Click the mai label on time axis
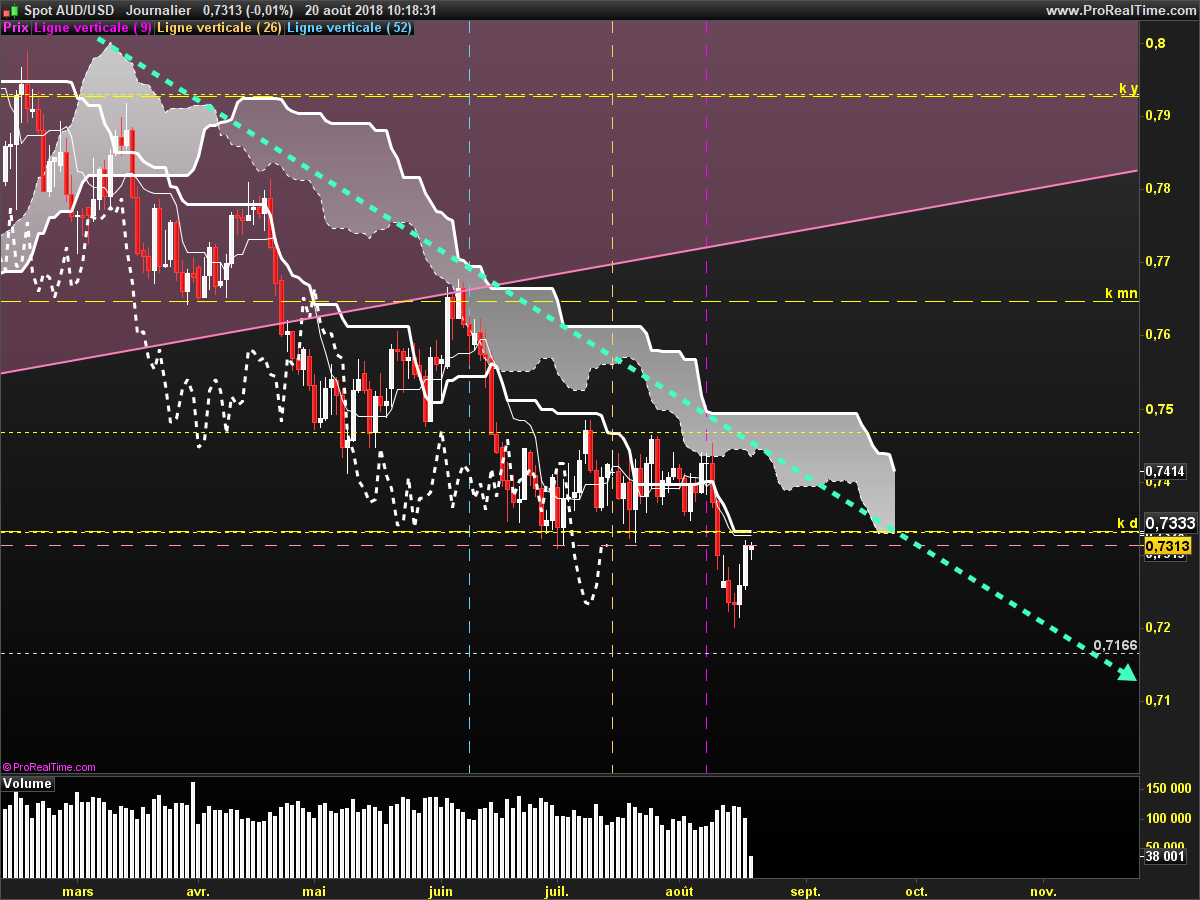 click(314, 890)
